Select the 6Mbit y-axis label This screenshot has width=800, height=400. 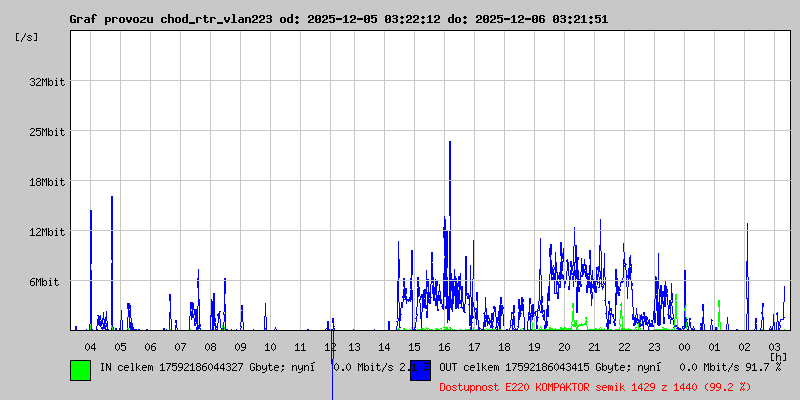tap(44, 282)
